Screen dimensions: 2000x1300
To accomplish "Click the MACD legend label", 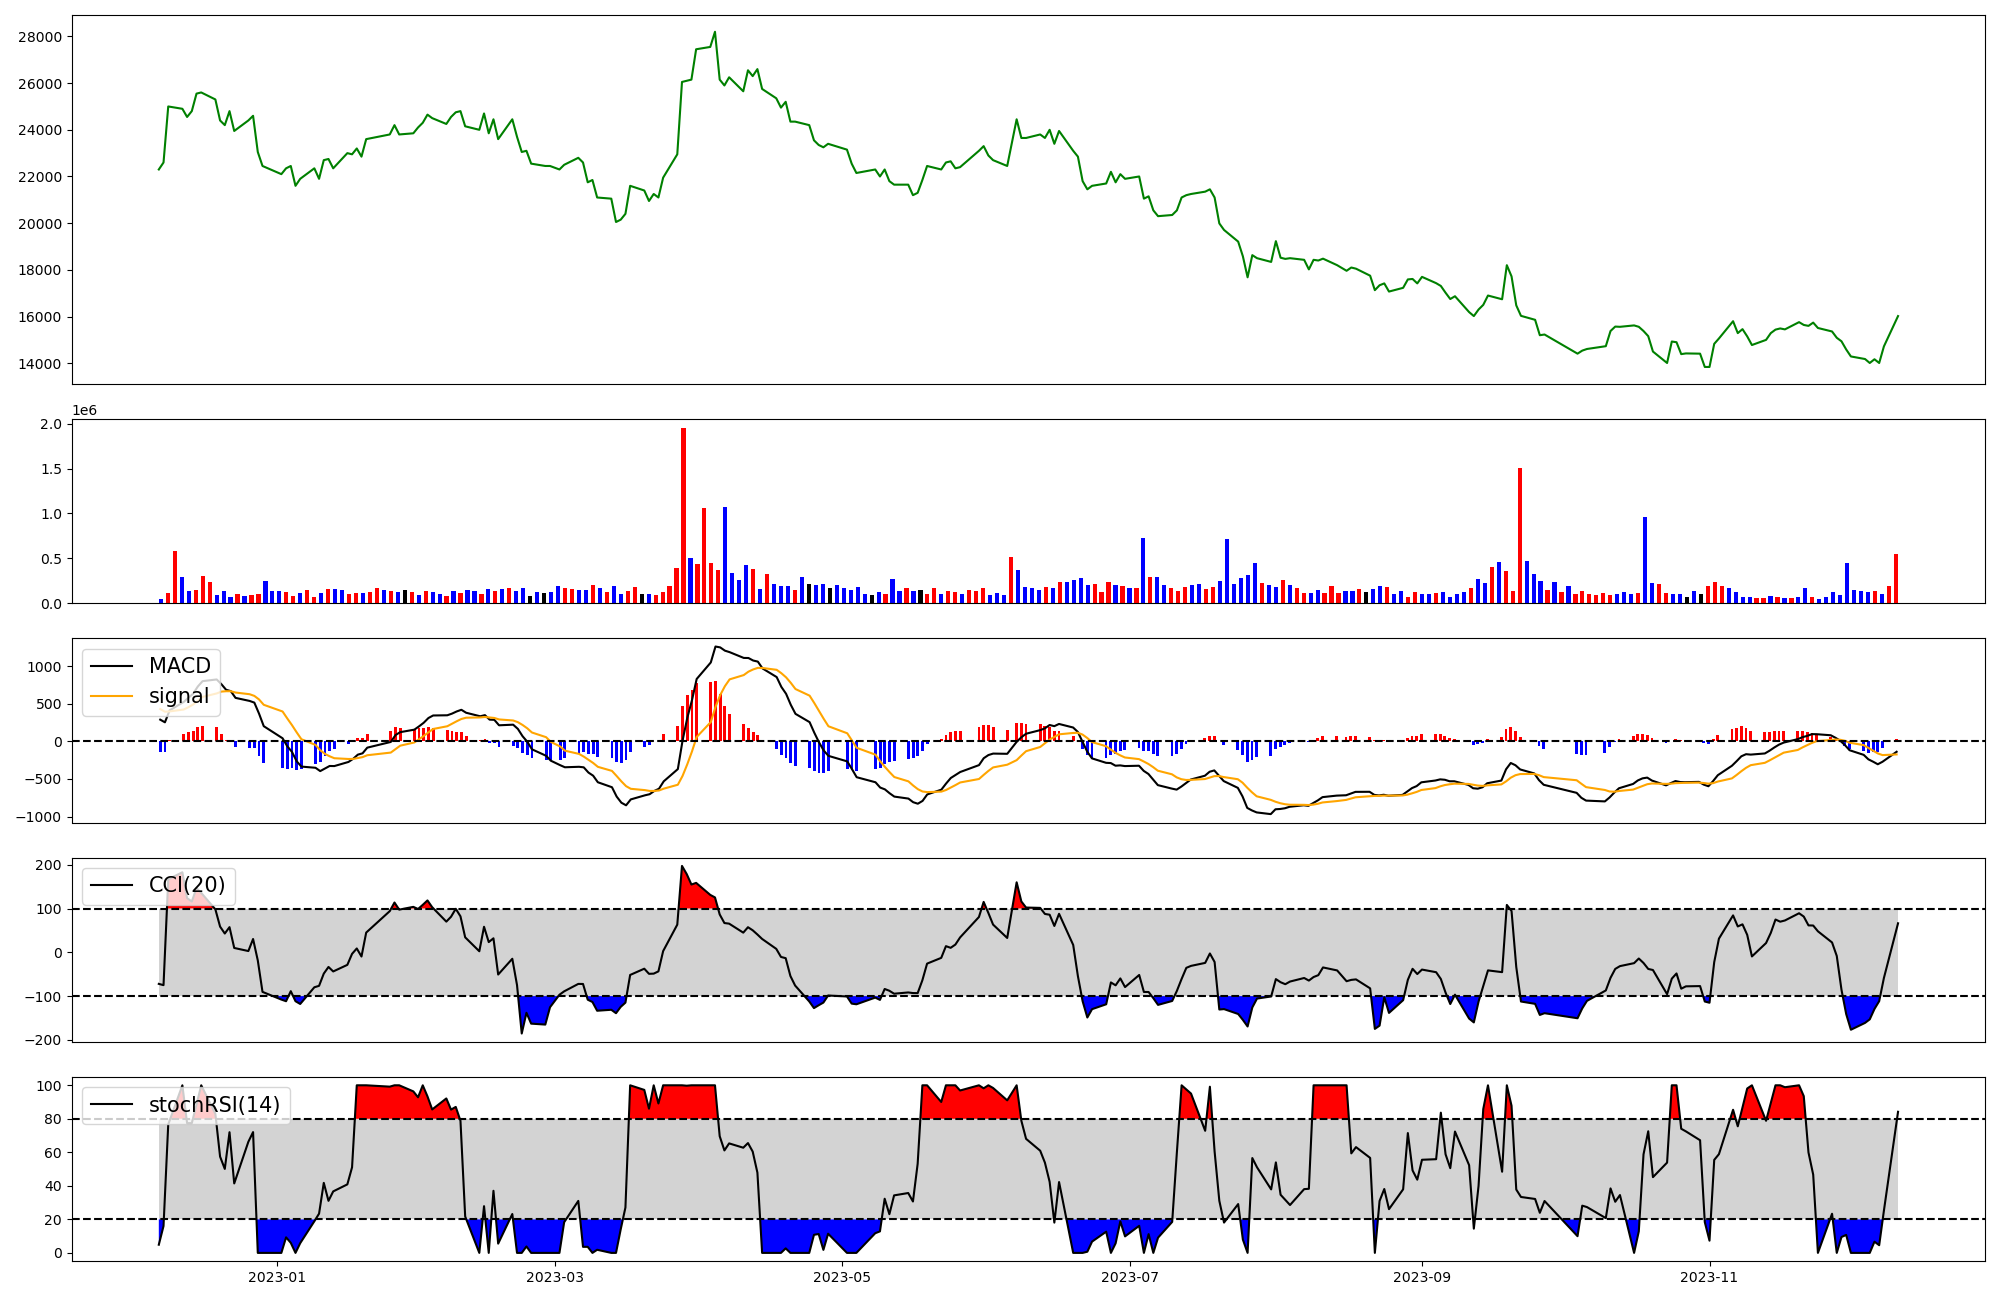I will [179, 666].
